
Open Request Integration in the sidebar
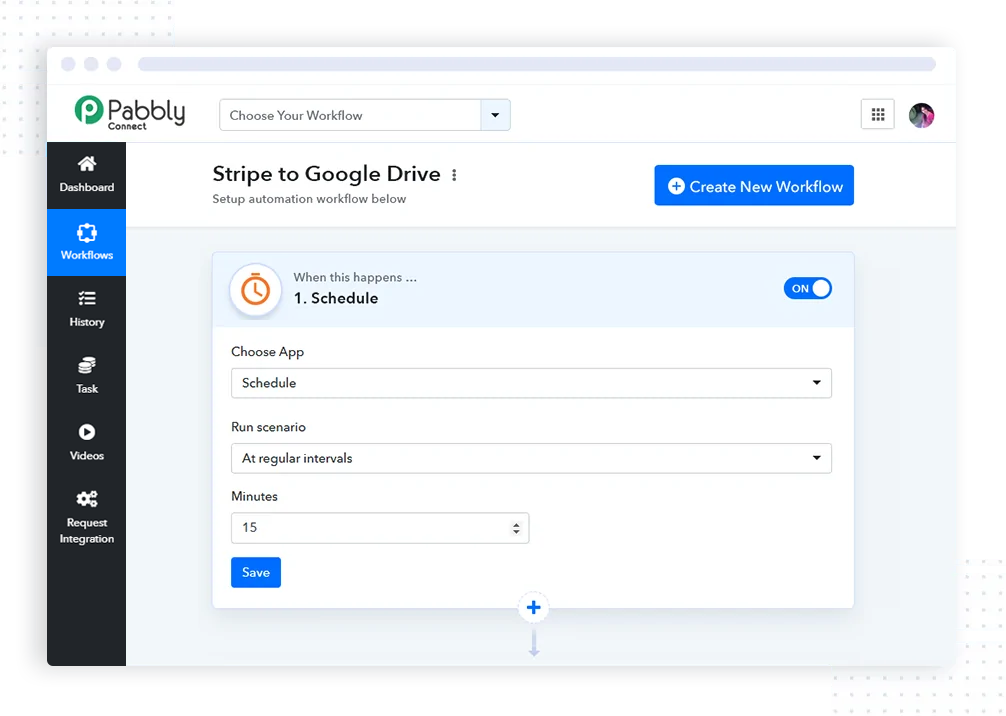pyautogui.click(x=87, y=517)
